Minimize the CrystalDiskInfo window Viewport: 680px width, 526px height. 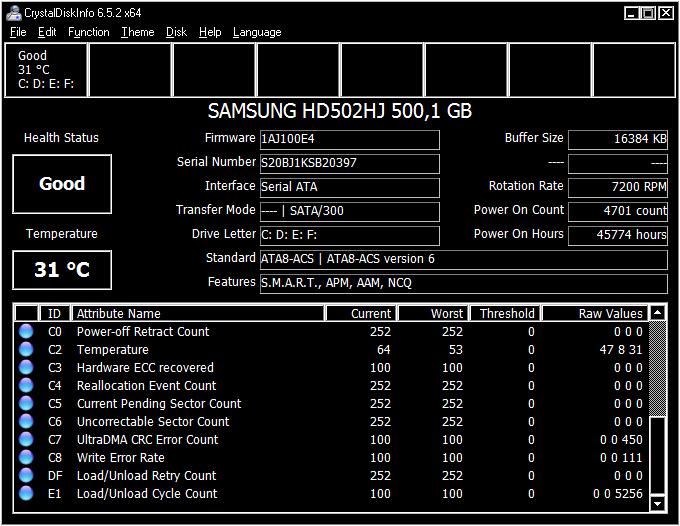coord(631,13)
